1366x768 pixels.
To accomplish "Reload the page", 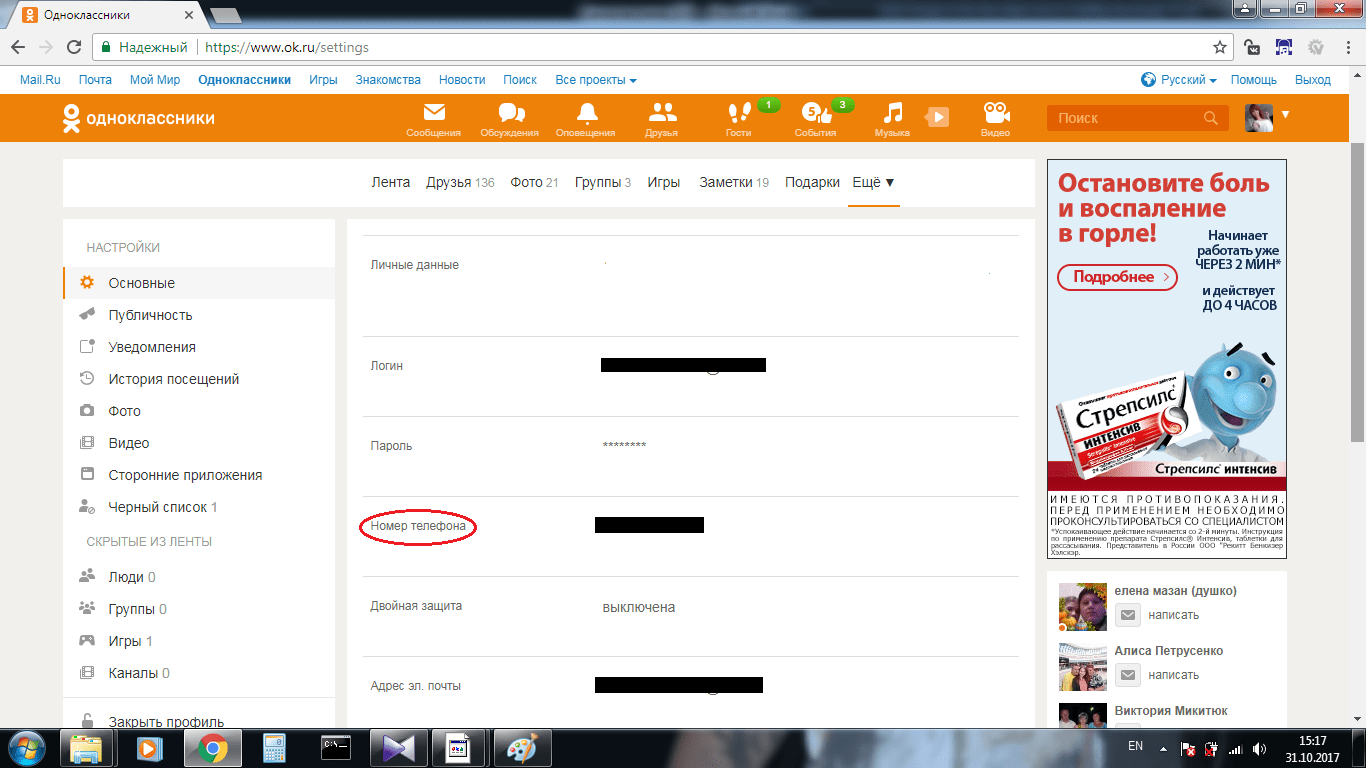I will 73,47.
